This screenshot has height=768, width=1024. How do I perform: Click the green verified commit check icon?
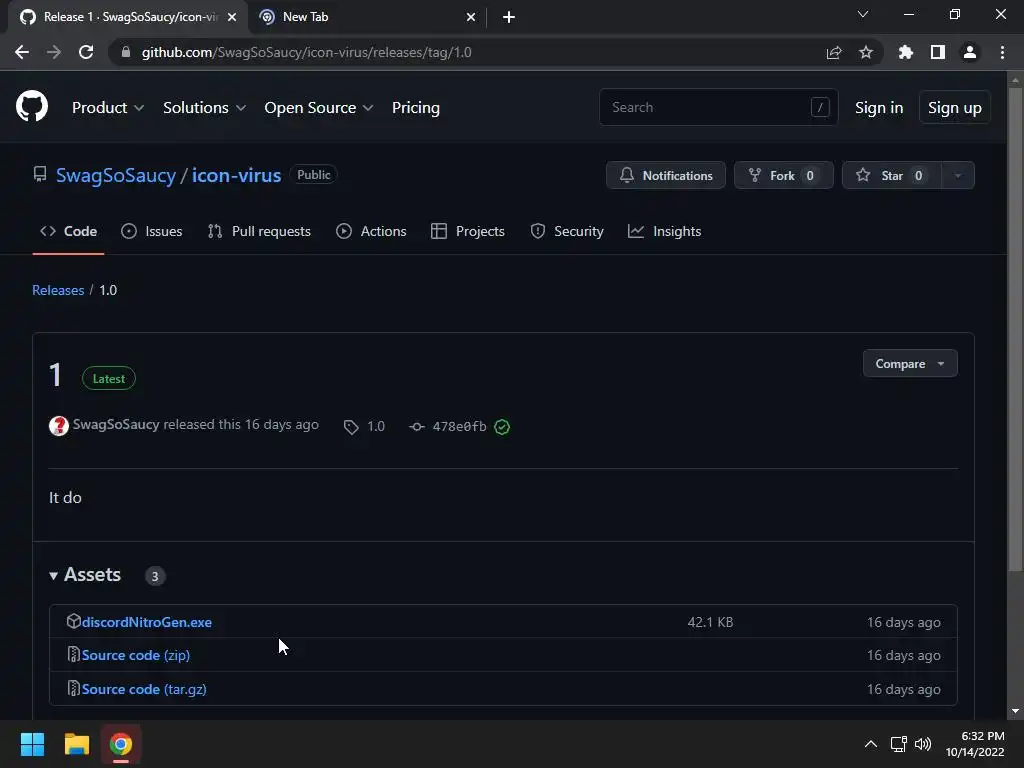pyautogui.click(x=502, y=427)
